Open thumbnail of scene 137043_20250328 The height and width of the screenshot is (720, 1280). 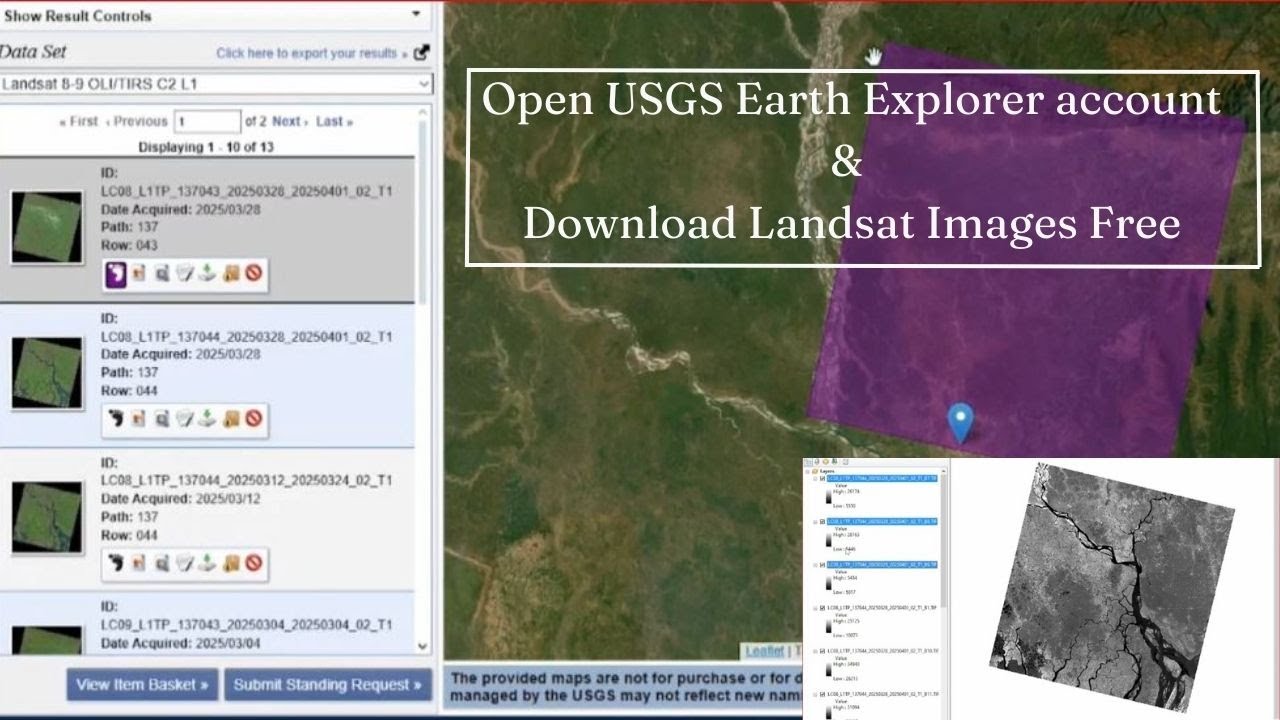(x=46, y=228)
